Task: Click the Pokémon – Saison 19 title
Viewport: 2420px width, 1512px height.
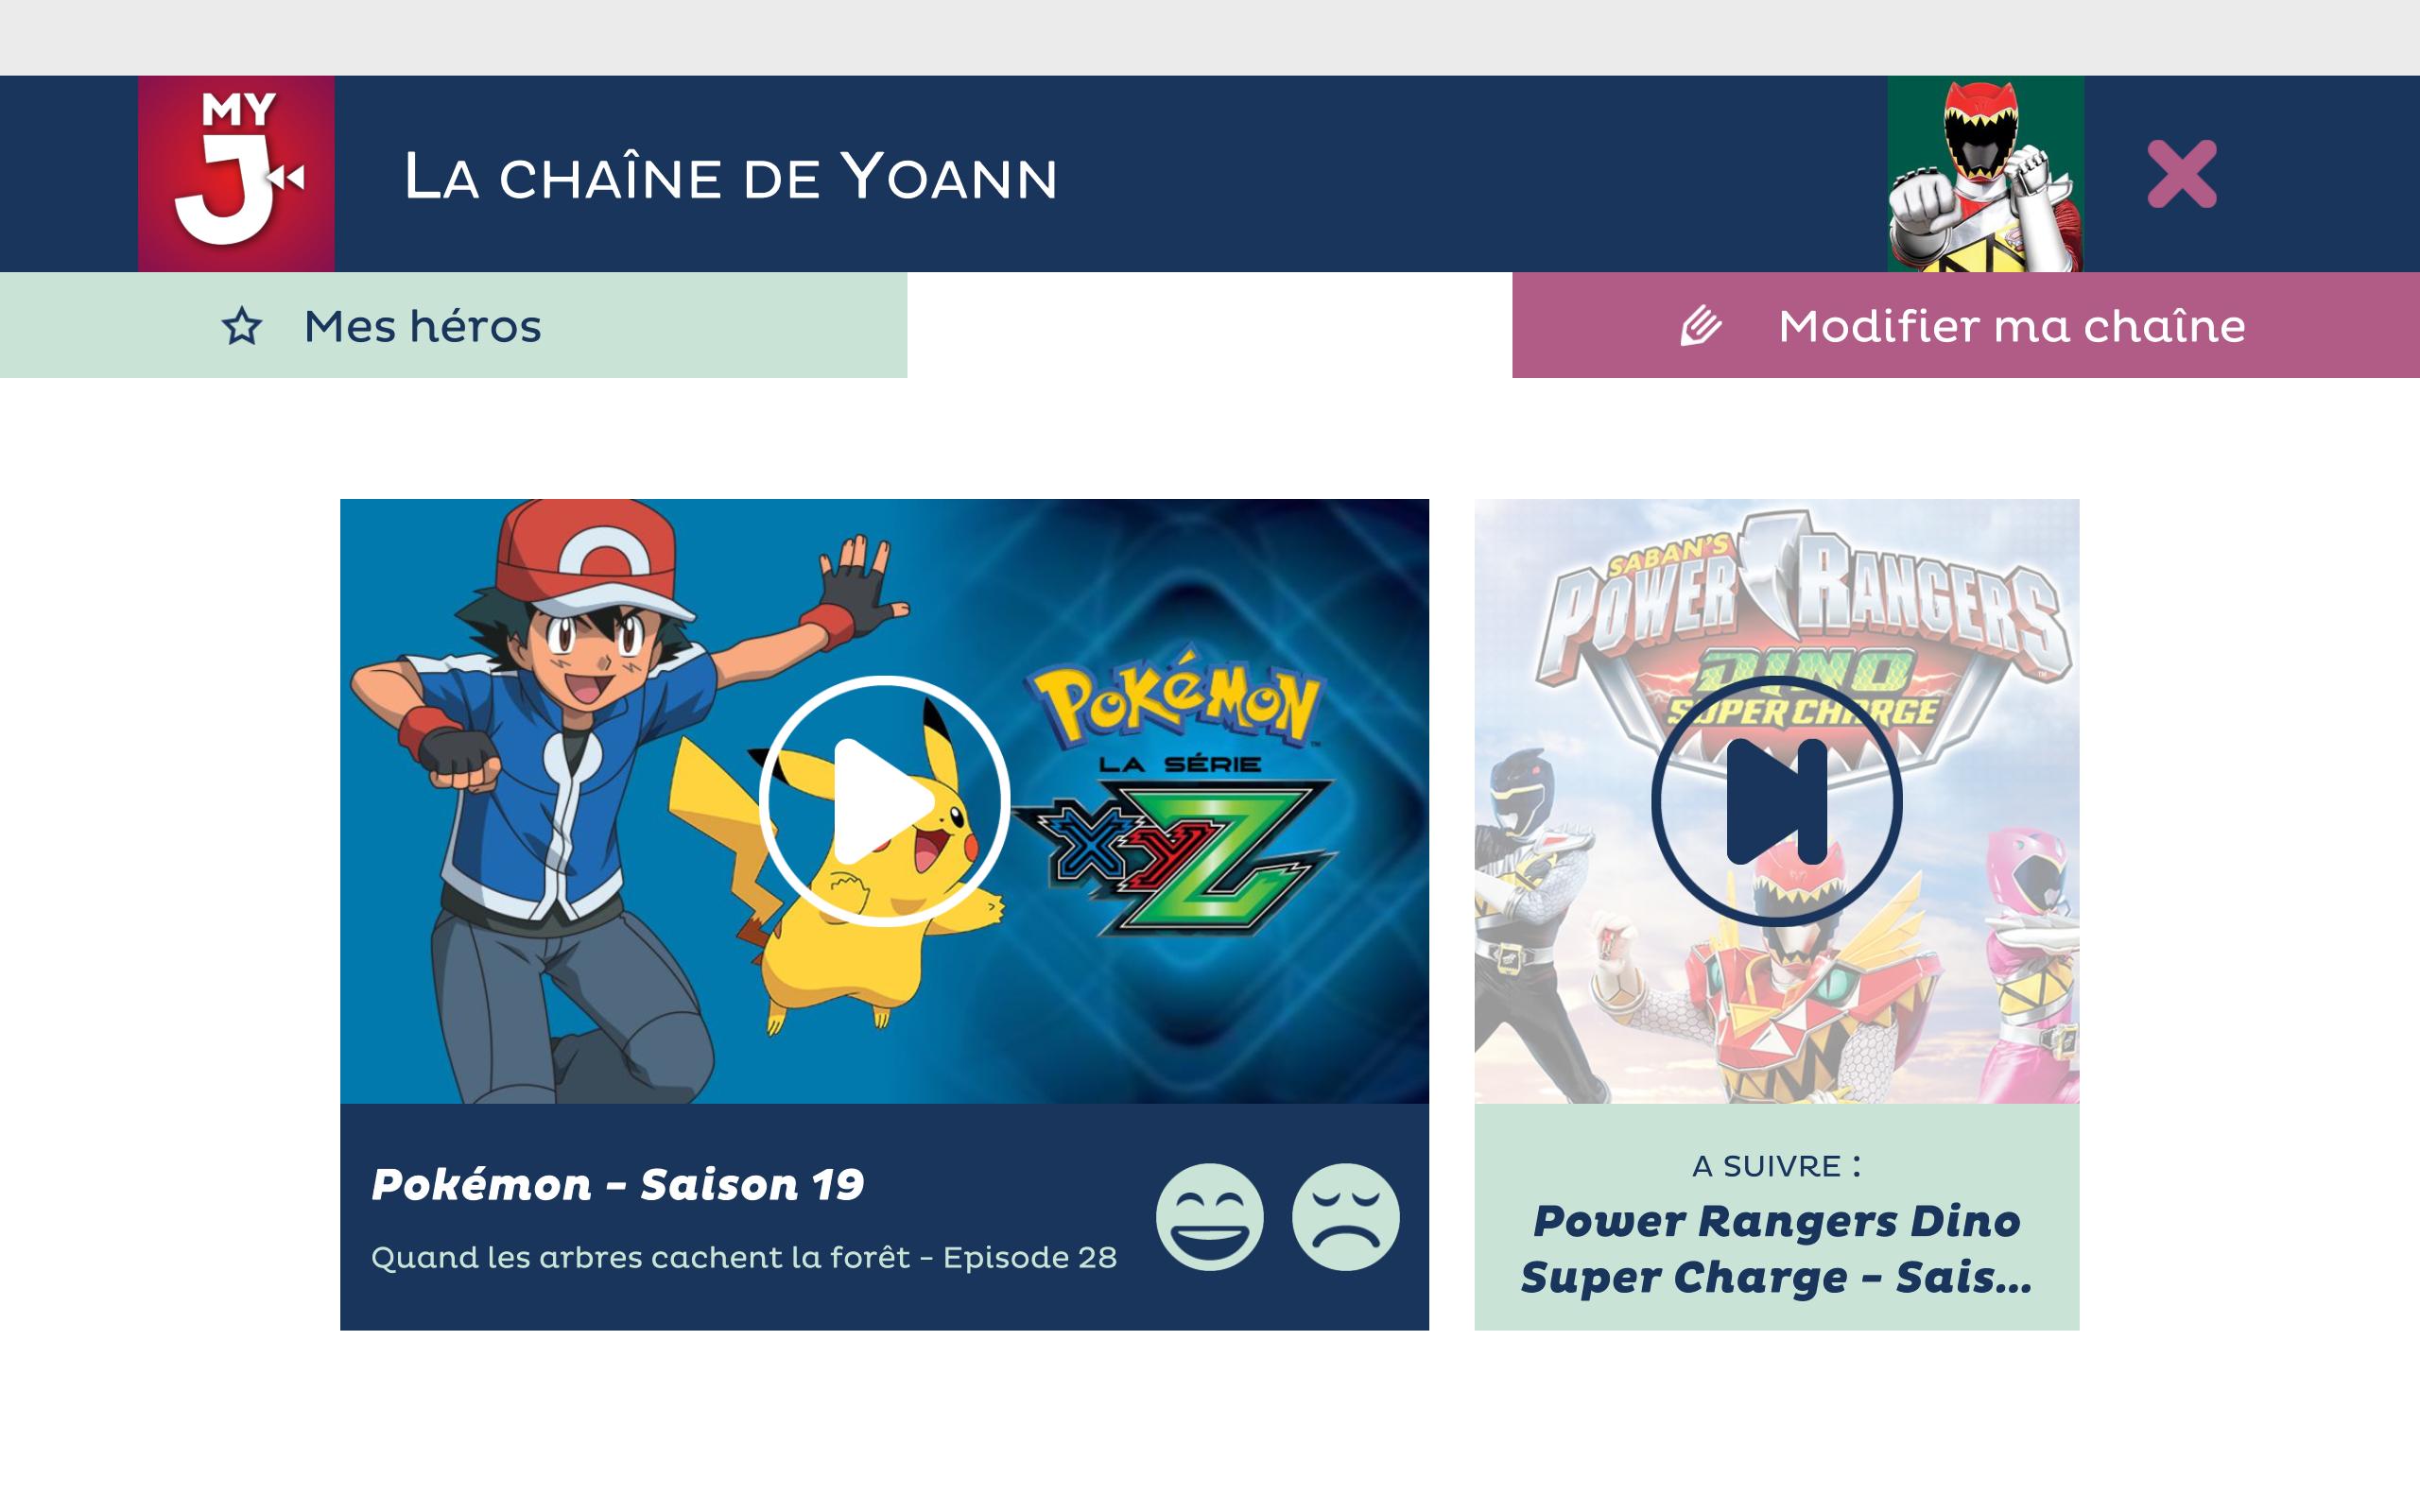Action: [x=618, y=1185]
